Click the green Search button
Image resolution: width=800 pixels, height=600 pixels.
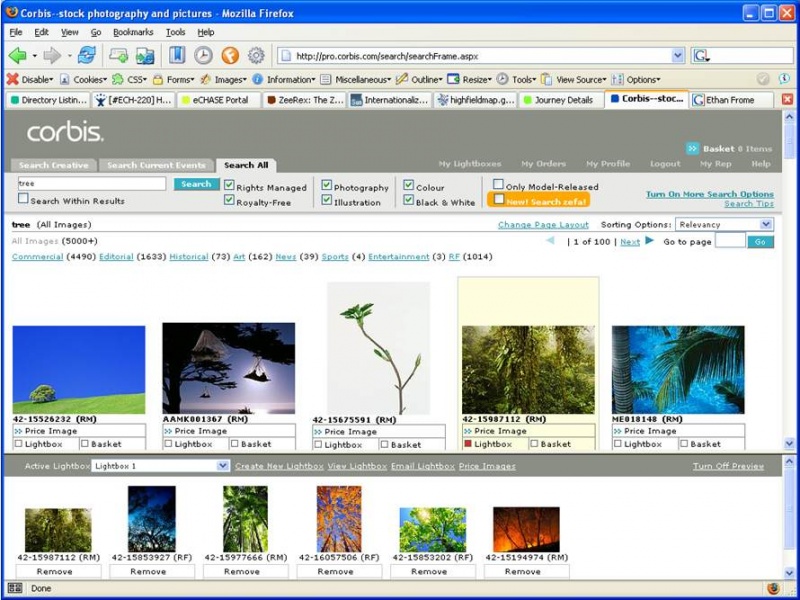(196, 184)
